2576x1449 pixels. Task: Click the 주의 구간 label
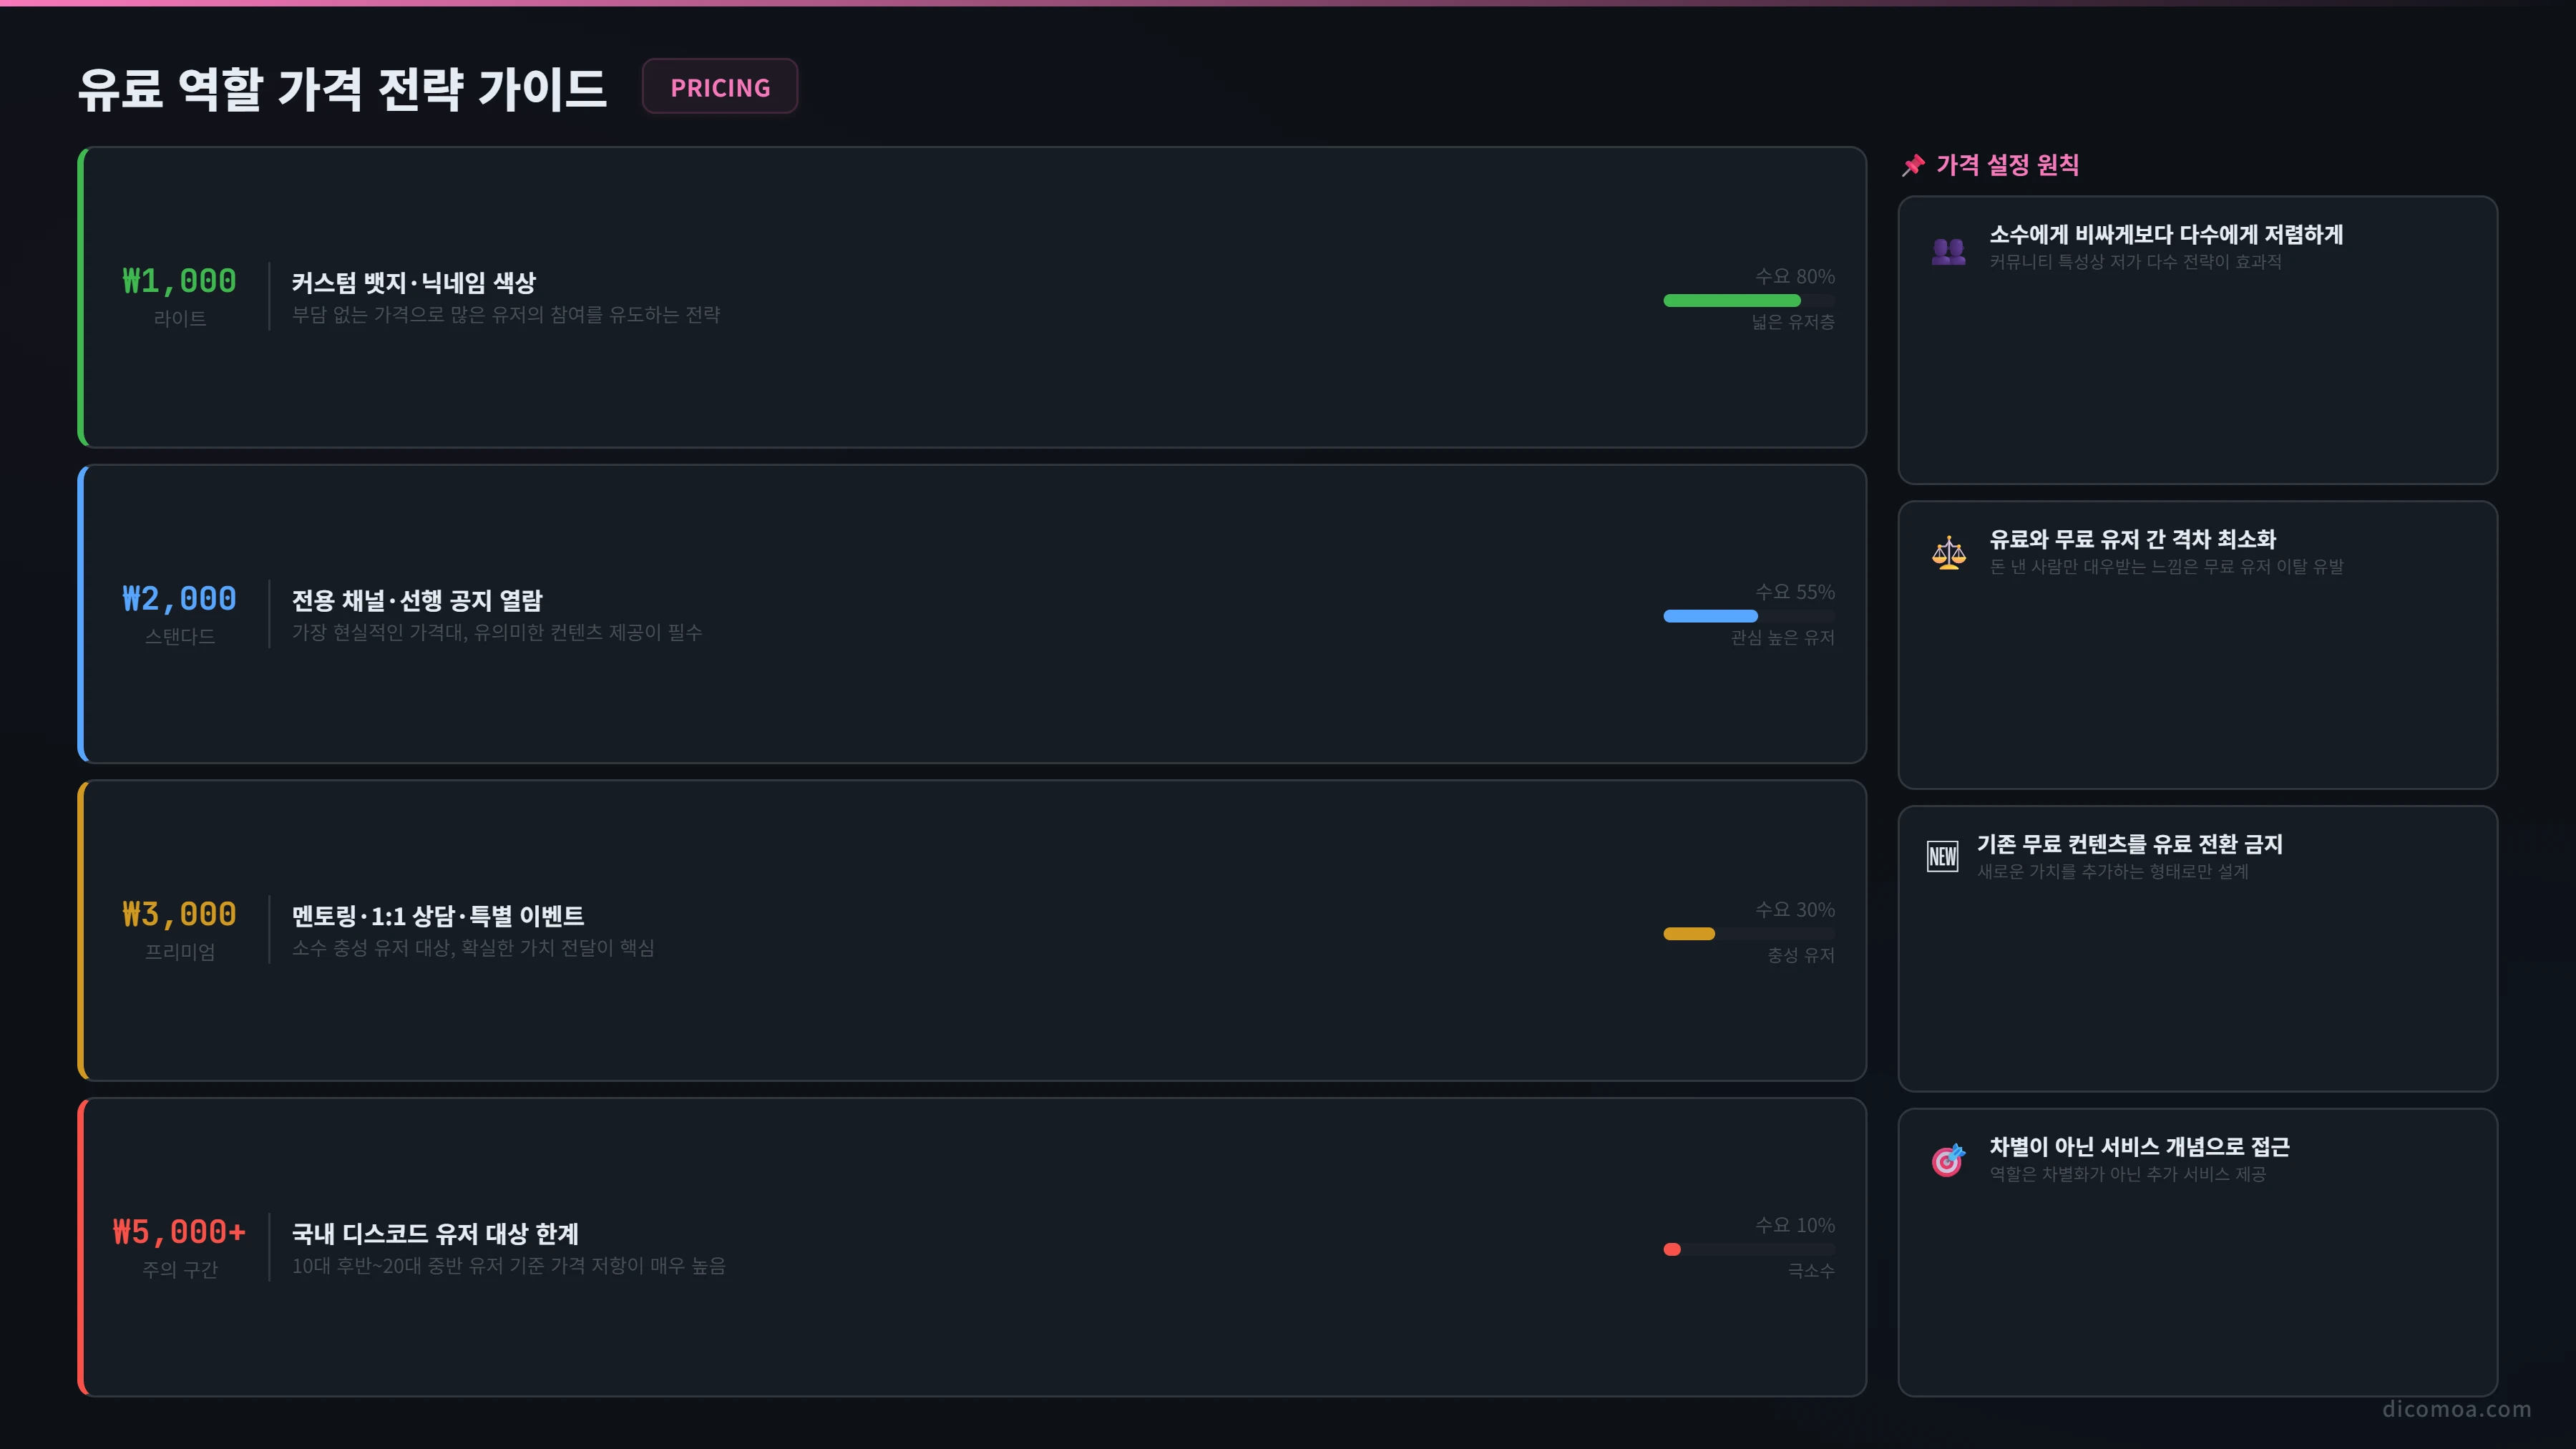pos(180,1269)
